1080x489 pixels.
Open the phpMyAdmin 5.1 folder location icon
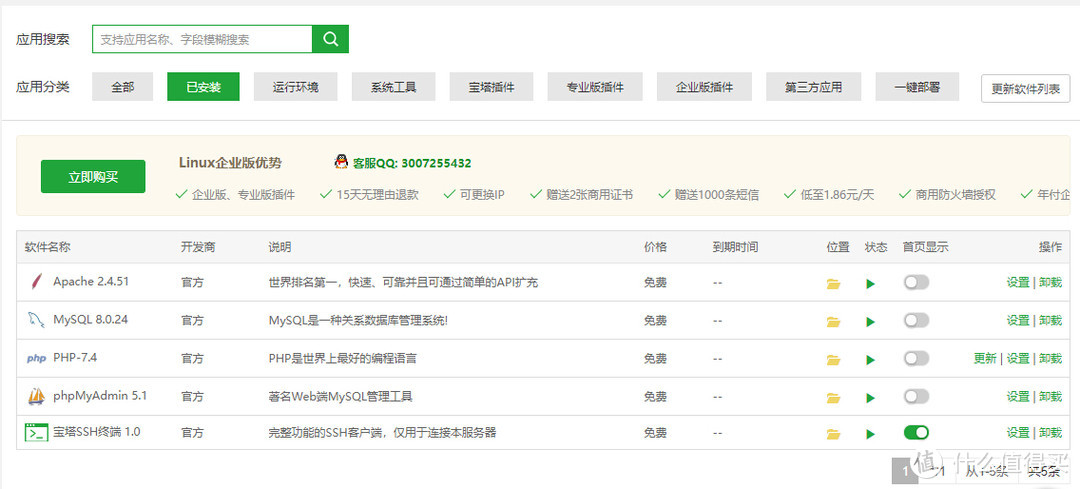pyautogui.click(x=833, y=397)
